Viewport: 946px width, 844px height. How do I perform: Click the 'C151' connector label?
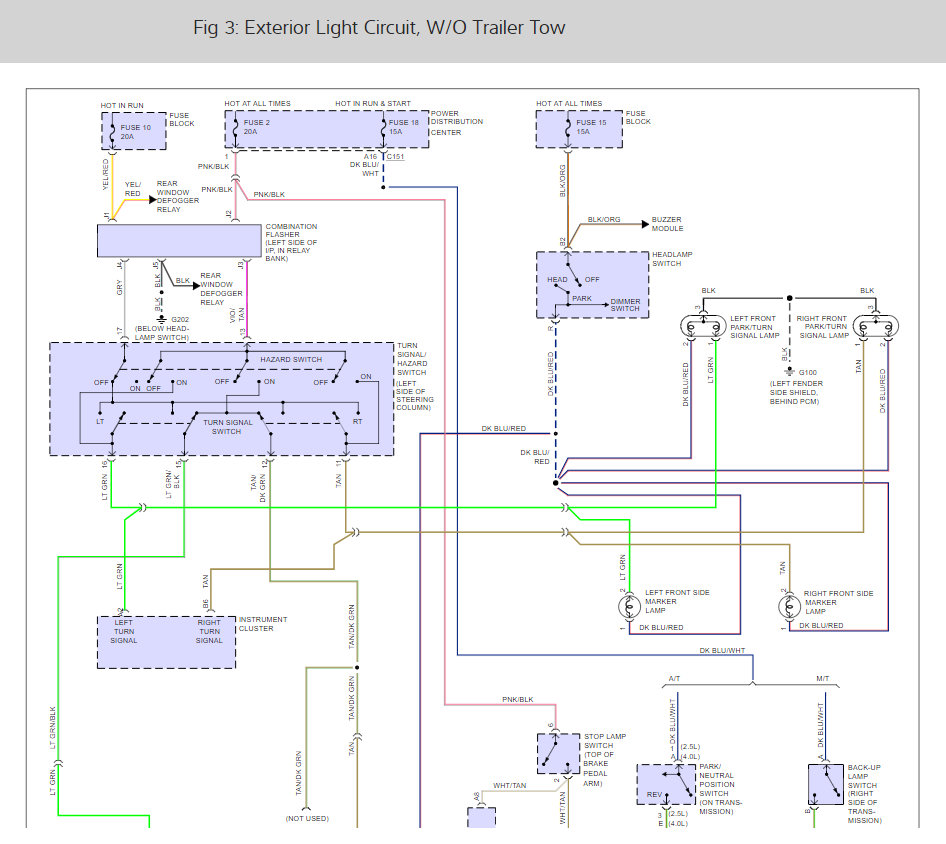click(395, 156)
